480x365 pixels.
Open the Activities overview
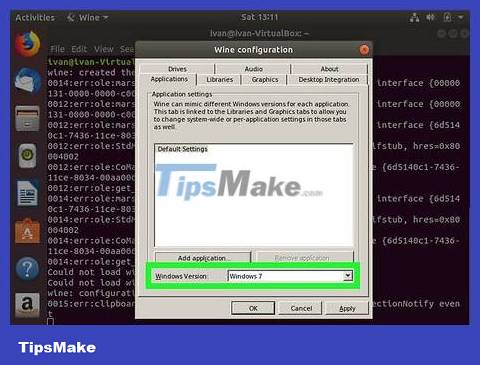(x=35, y=18)
